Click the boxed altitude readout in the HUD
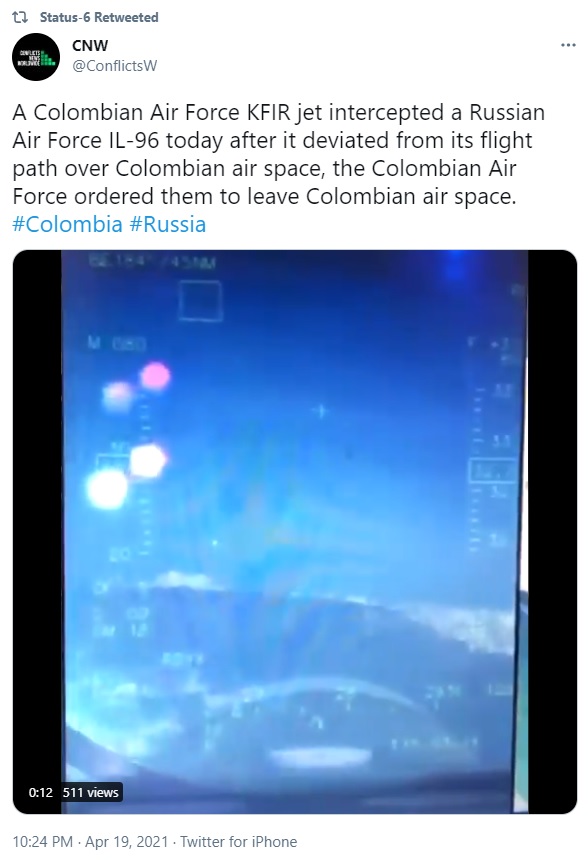The height and width of the screenshot is (860, 588). [493, 471]
